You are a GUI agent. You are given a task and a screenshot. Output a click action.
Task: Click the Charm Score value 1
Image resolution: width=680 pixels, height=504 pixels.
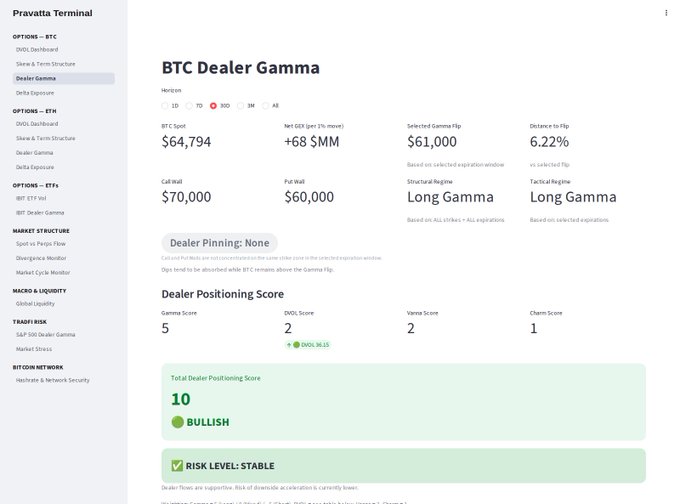click(x=534, y=328)
